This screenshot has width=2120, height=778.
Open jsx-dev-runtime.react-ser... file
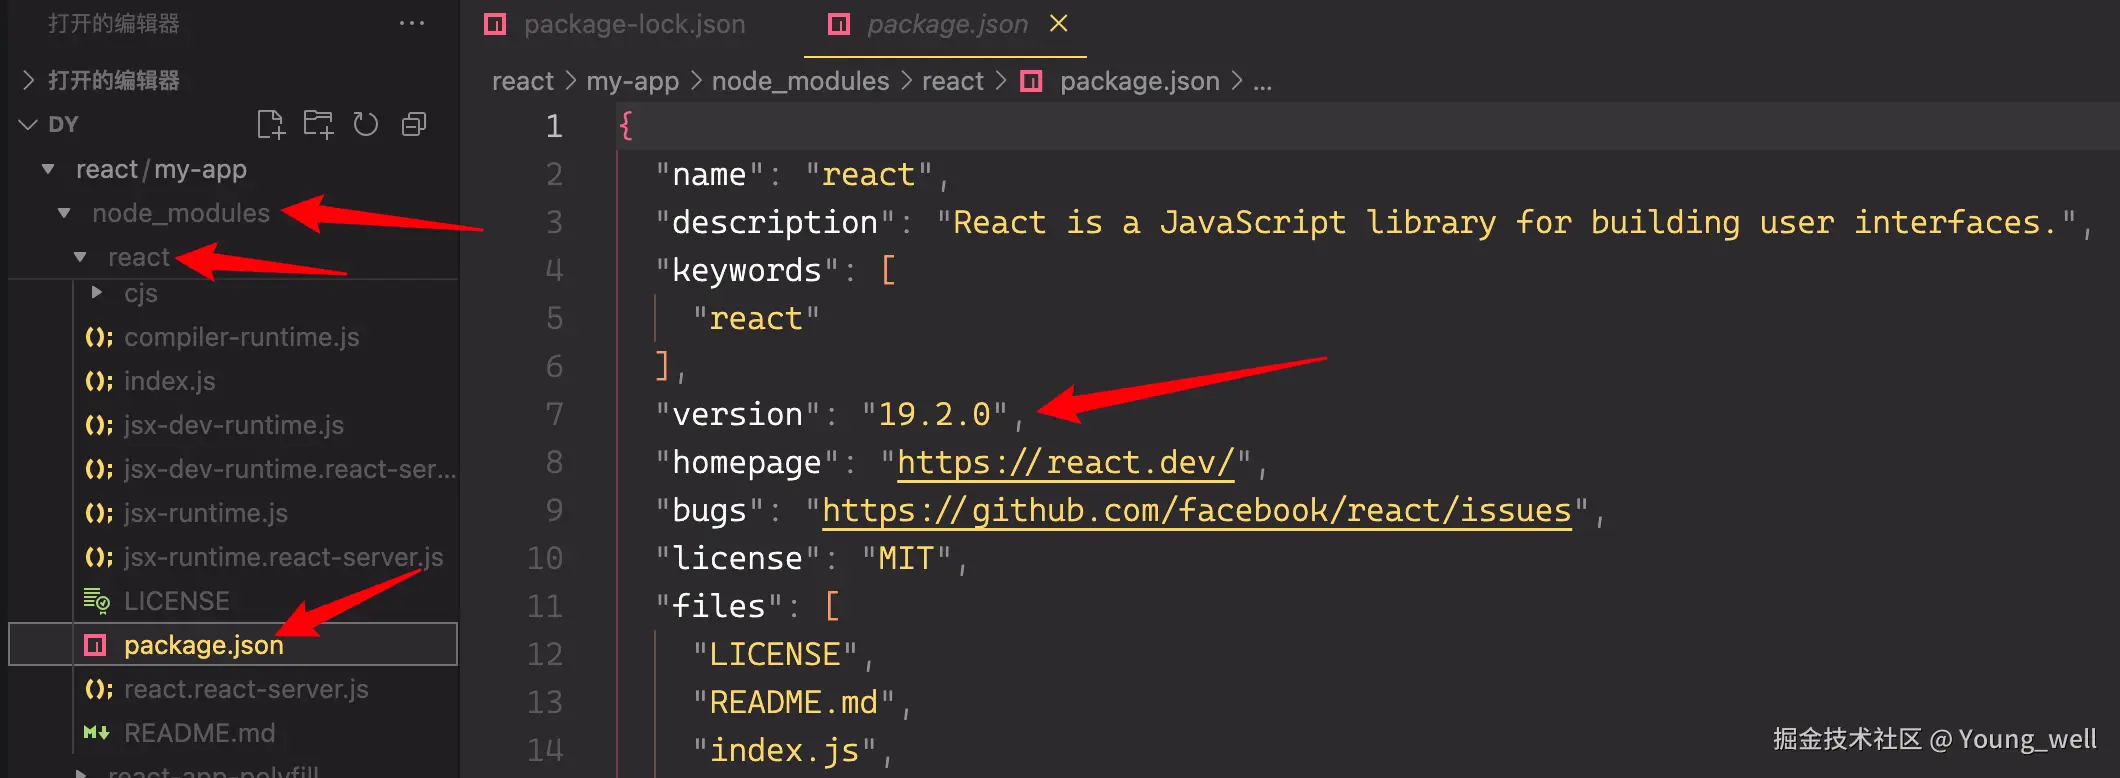coord(290,469)
